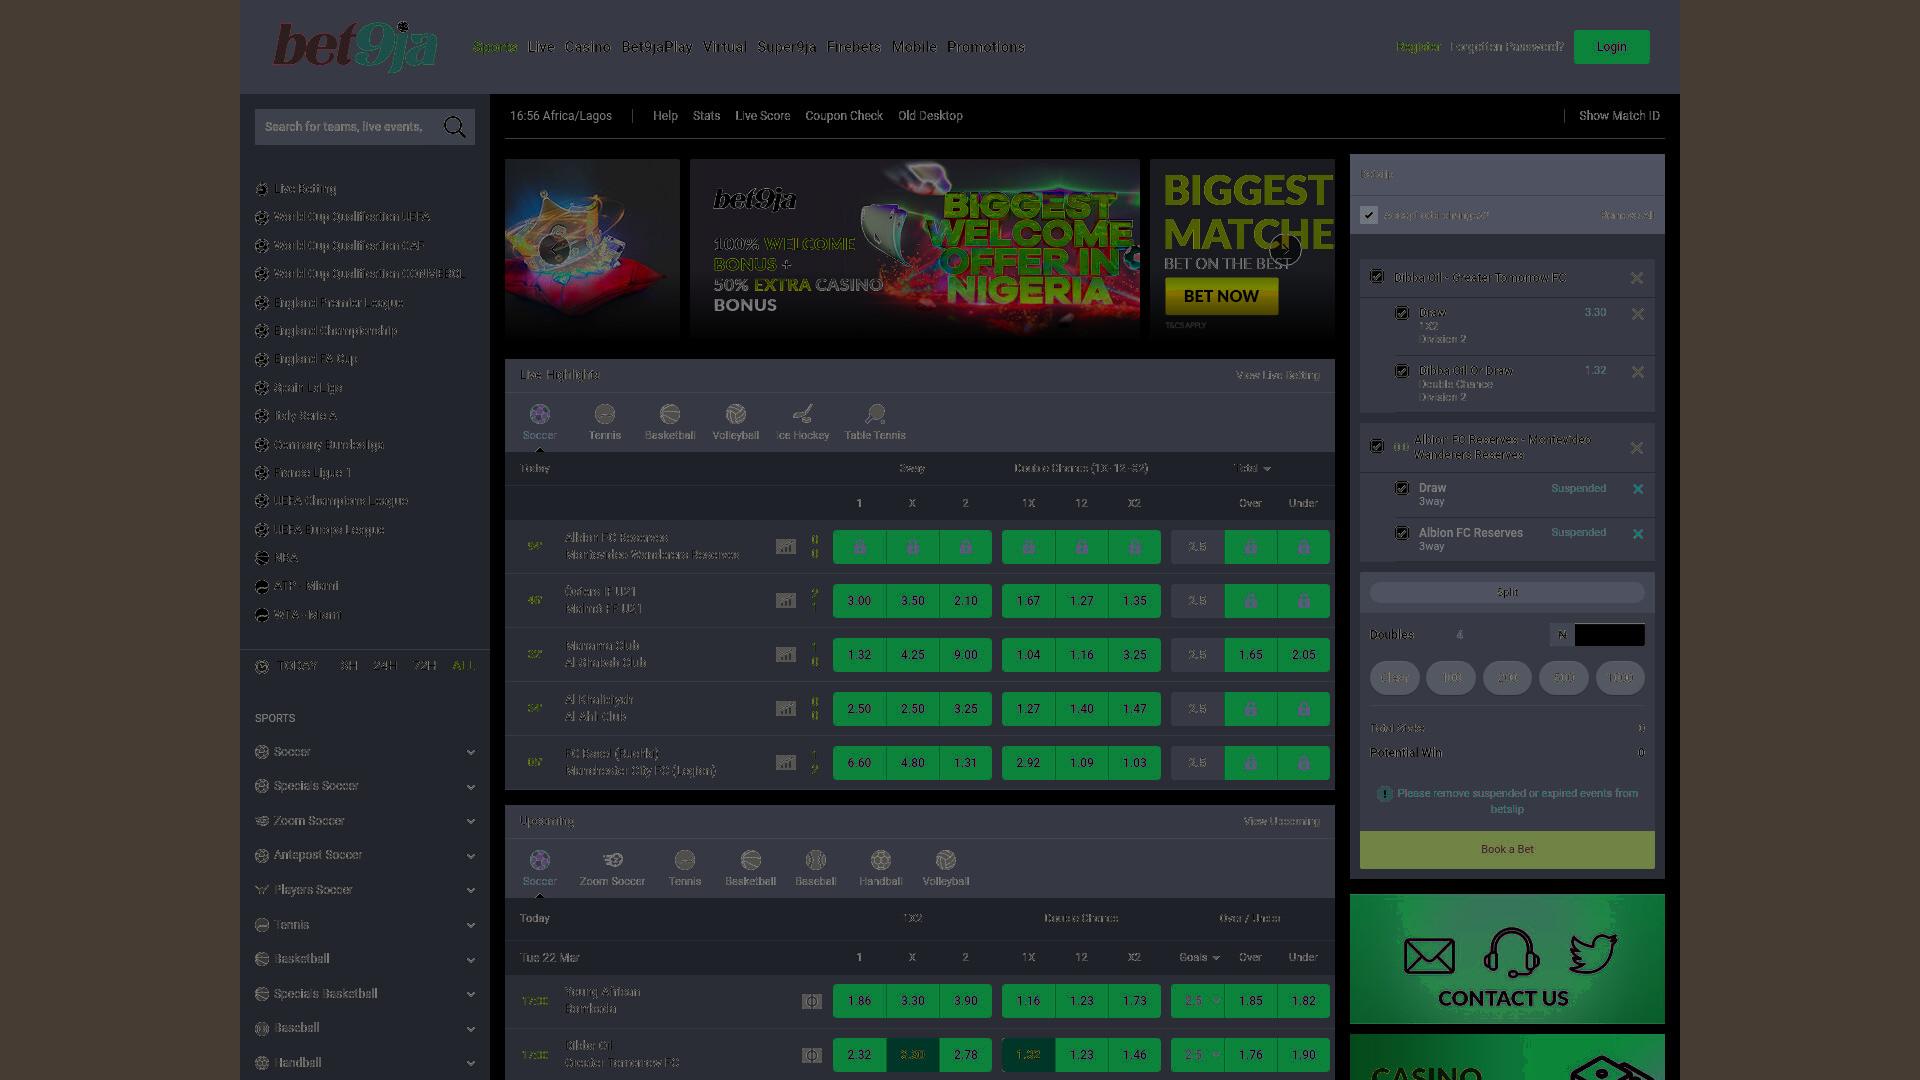Image resolution: width=1920 pixels, height=1080 pixels.
Task: Go to previous banner slide
Action: [554, 249]
